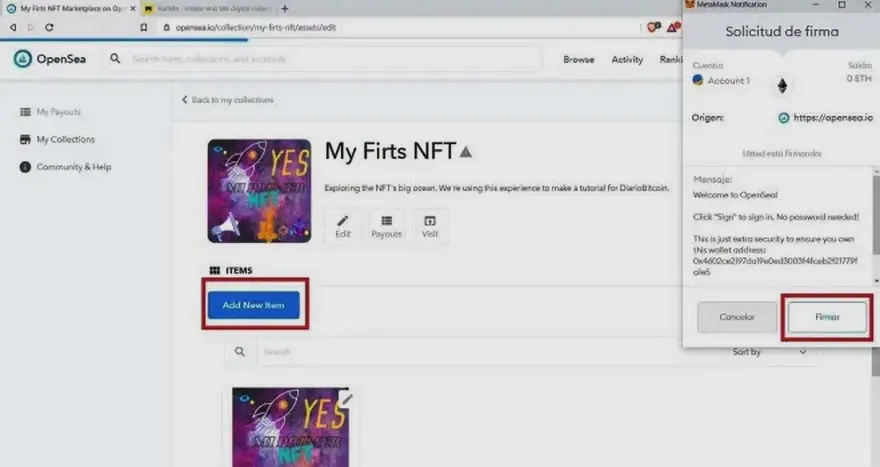880x467 pixels.
Task: Open Browse menu in OpenSea header
Action: (579, 59)
